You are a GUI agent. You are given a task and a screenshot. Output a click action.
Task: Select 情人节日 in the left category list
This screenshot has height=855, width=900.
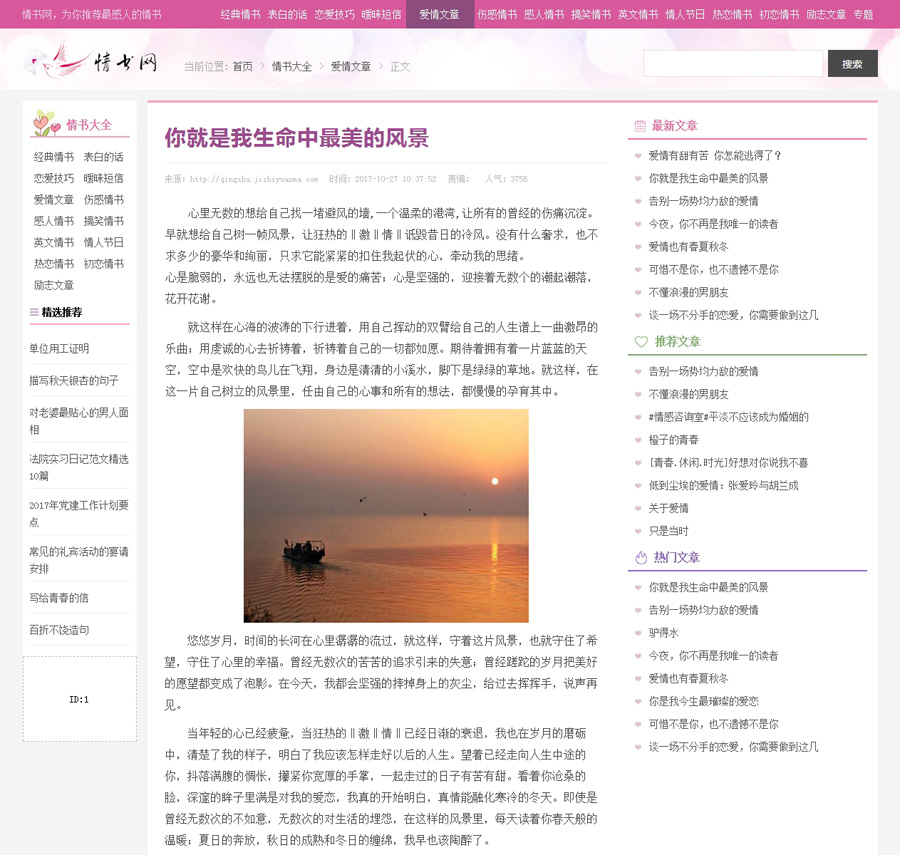click(x=104, y=242)
